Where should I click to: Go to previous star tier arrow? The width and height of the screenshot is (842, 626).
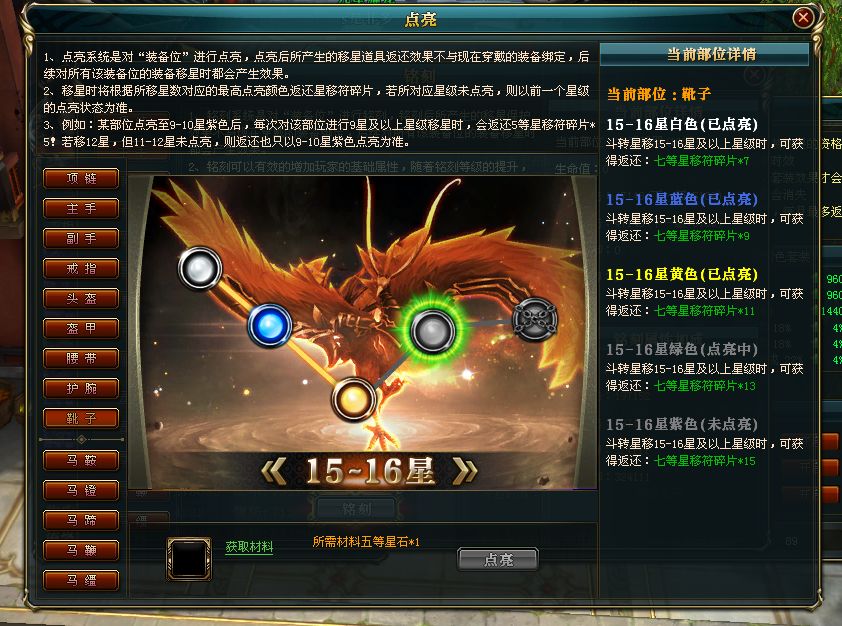click(274, 471)
